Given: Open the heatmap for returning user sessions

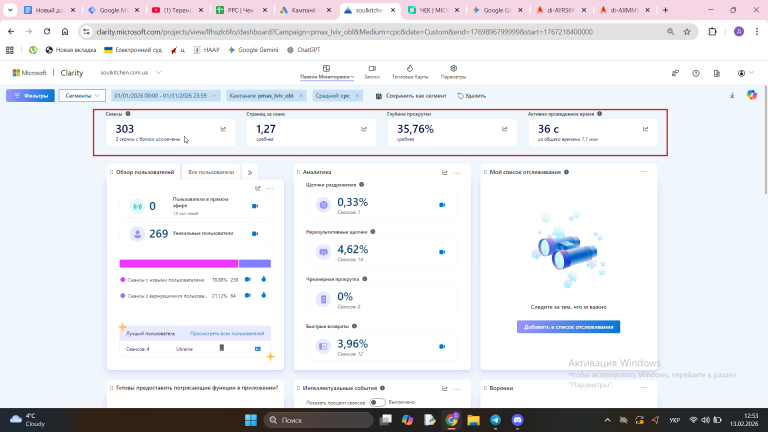Looking at the screenshot, I should (x=264, y=295).
